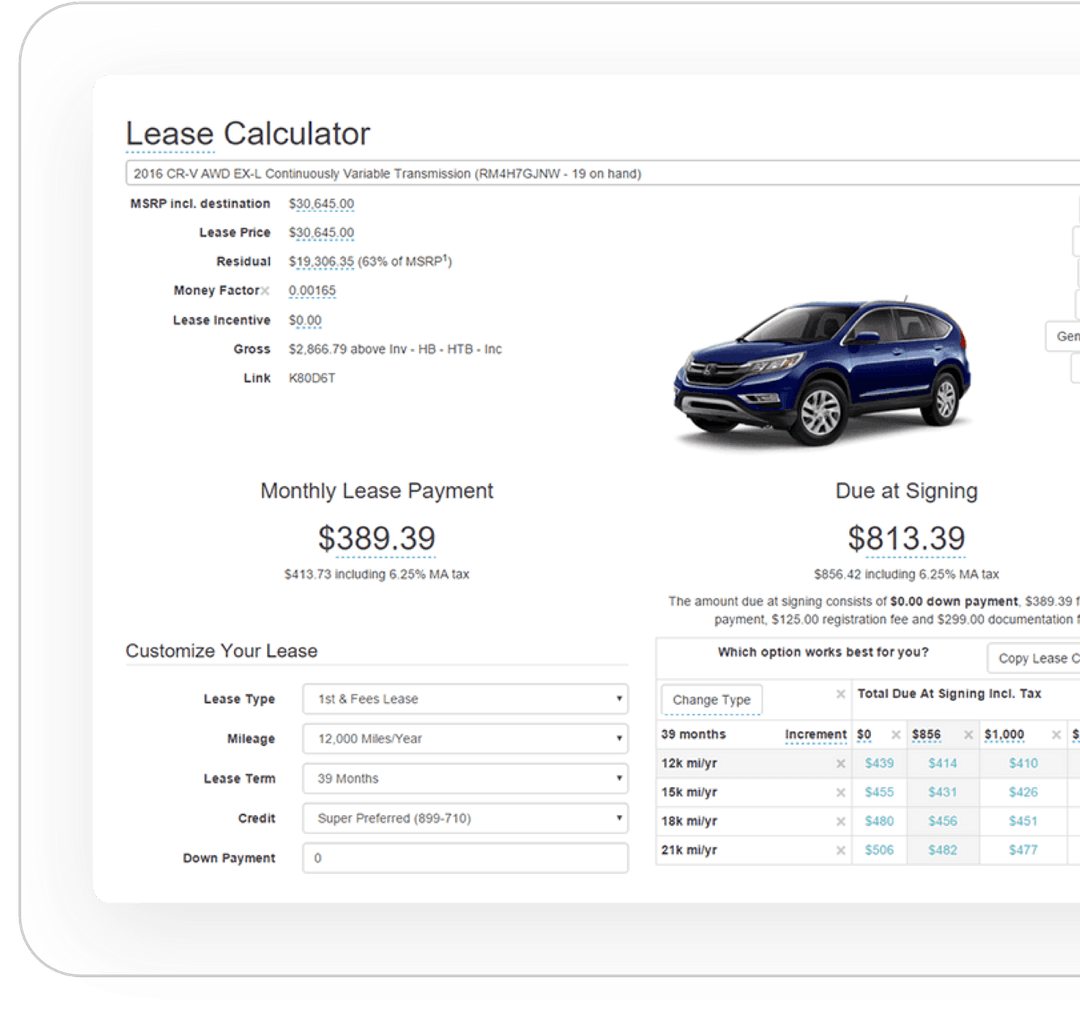
Task: Select $410 payment for 12k mi/yr
Action: [1024, 764]
